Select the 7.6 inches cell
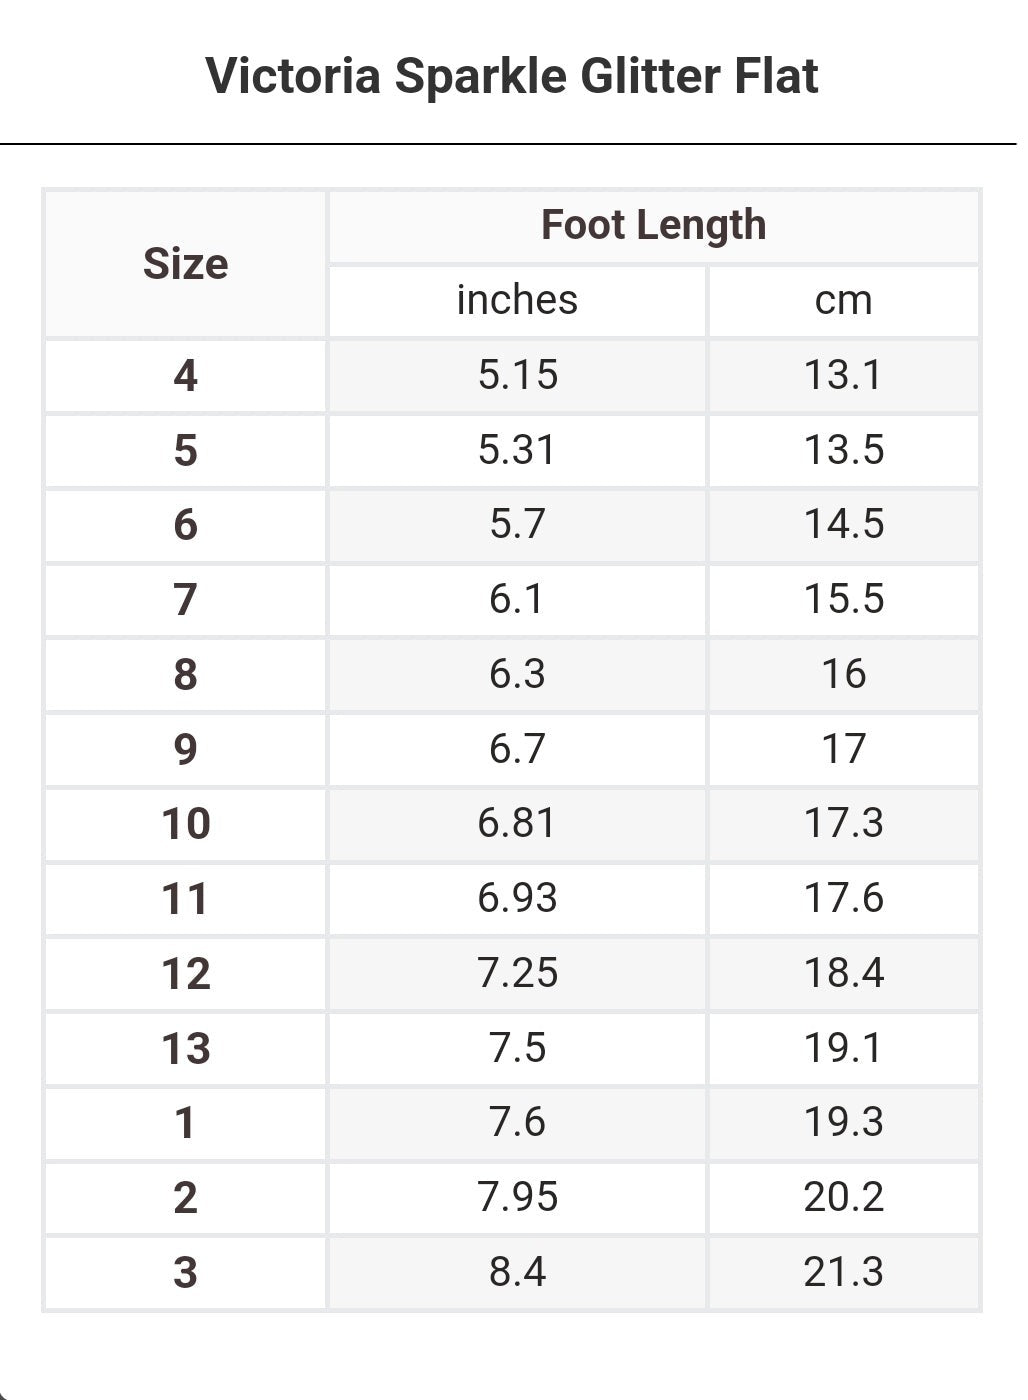 [x=517, y=1122]
